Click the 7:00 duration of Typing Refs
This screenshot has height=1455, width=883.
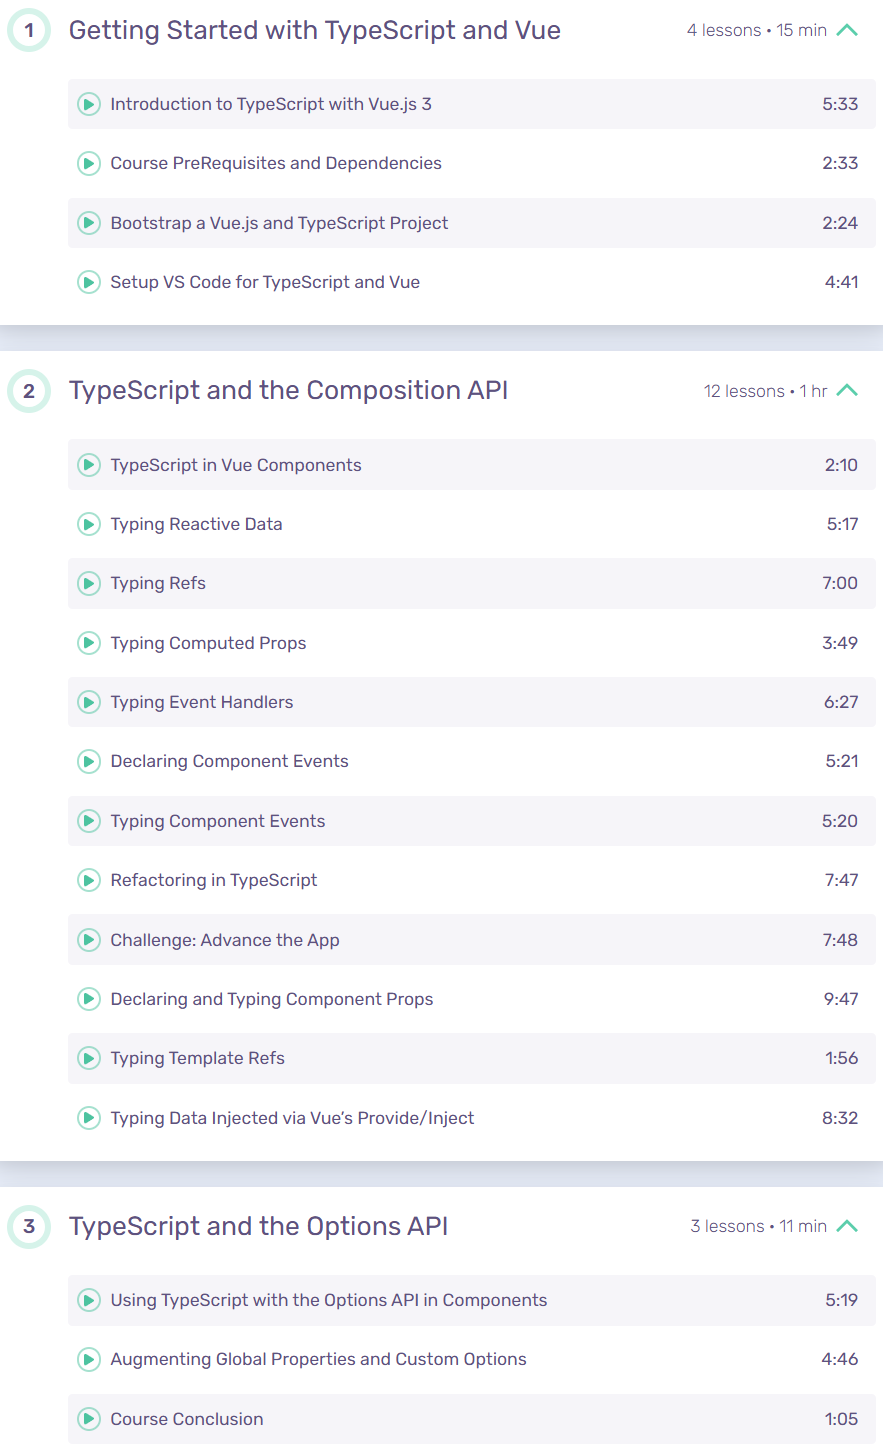[x=840, y=583]
